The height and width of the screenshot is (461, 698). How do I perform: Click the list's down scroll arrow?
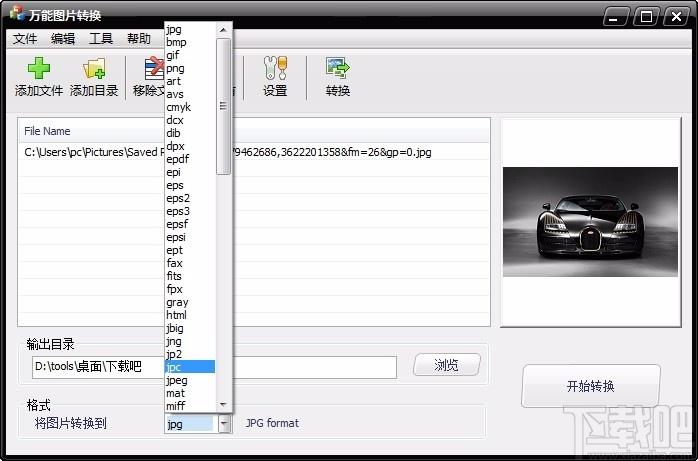tap(223, 404)
